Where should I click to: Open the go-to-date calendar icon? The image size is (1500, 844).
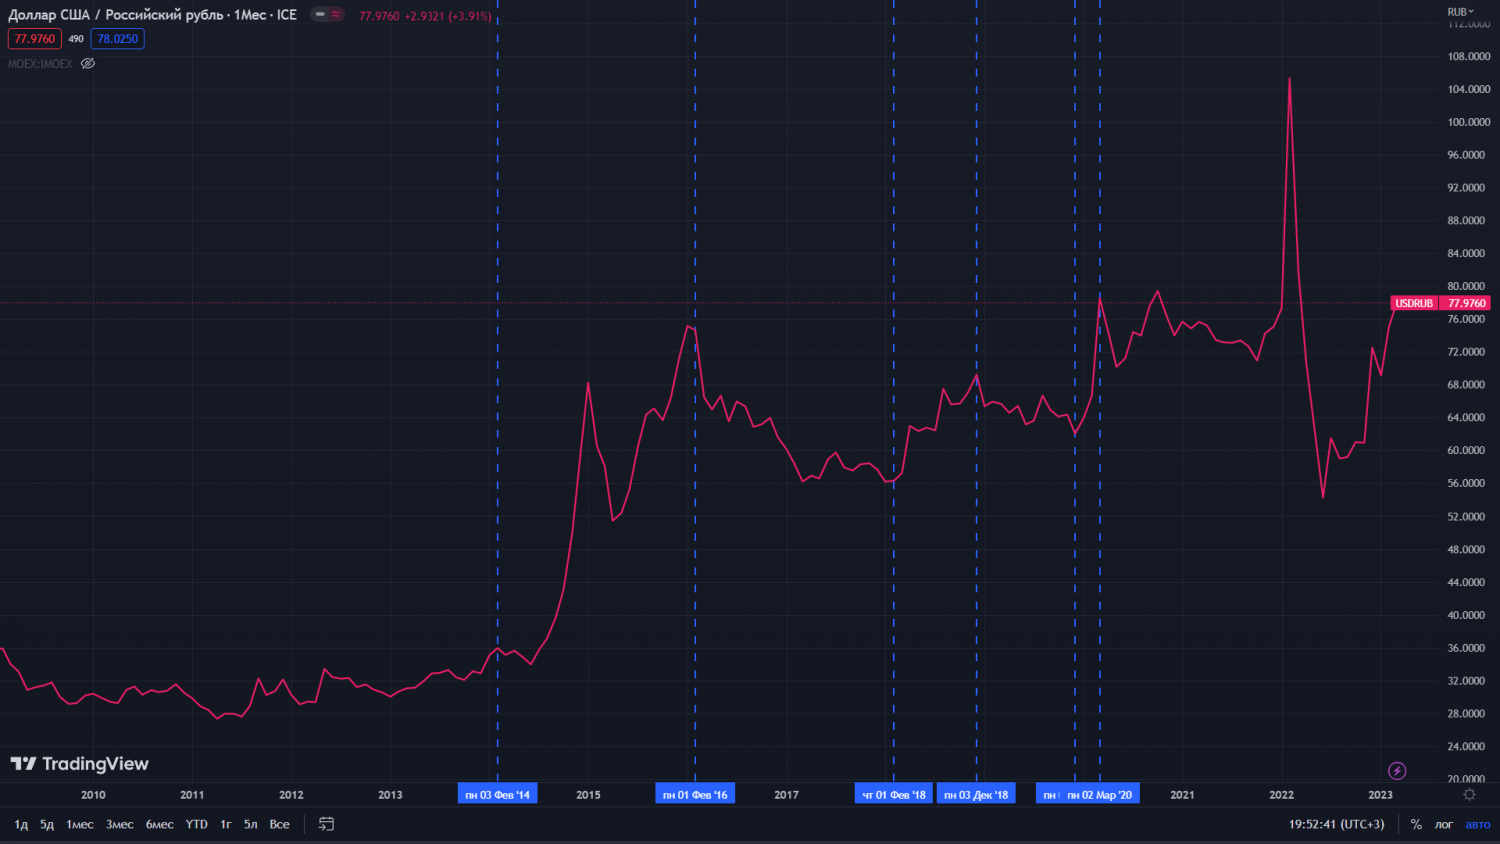[x=326, y=824]
